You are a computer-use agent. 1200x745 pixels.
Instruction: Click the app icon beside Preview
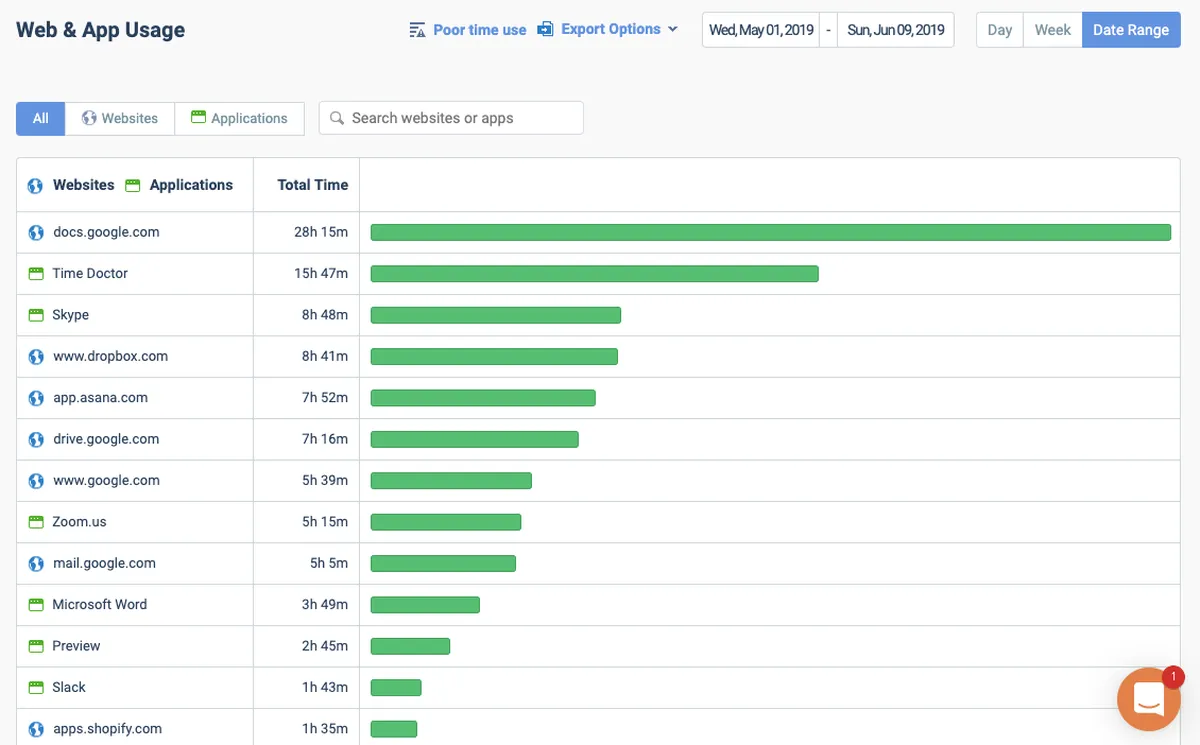coord(36,646)
